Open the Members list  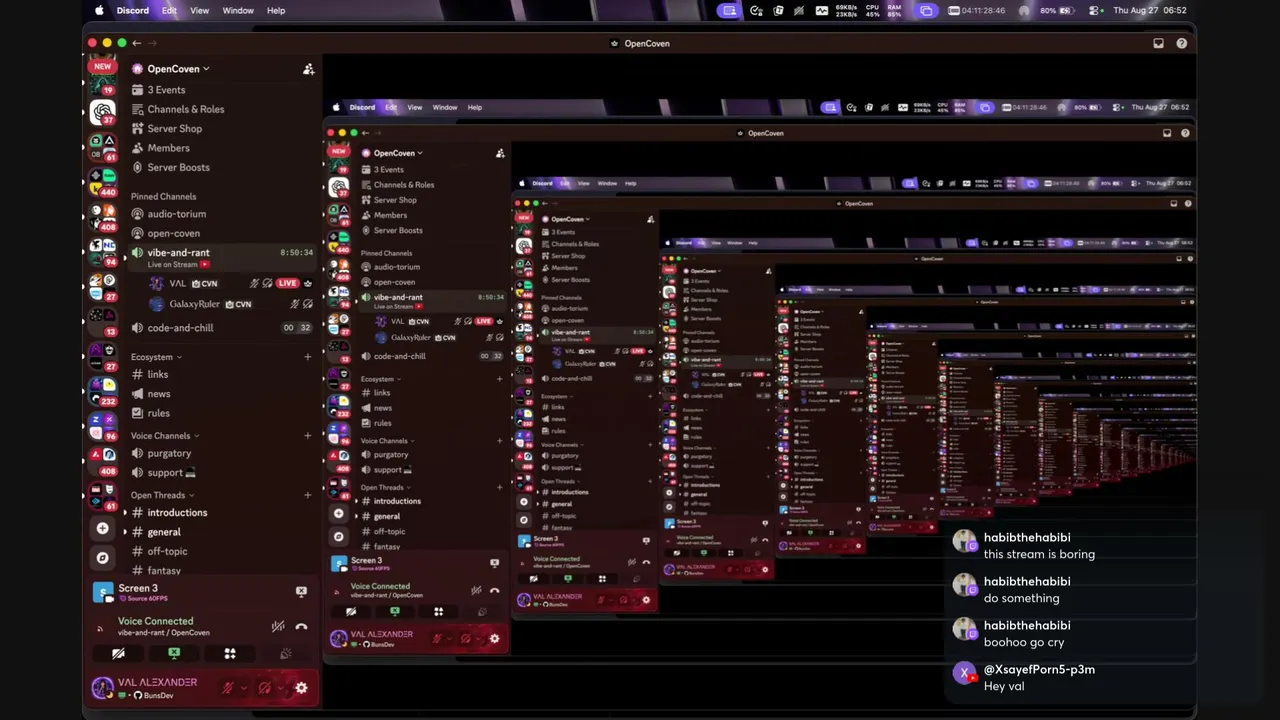(x=168, y=148)
